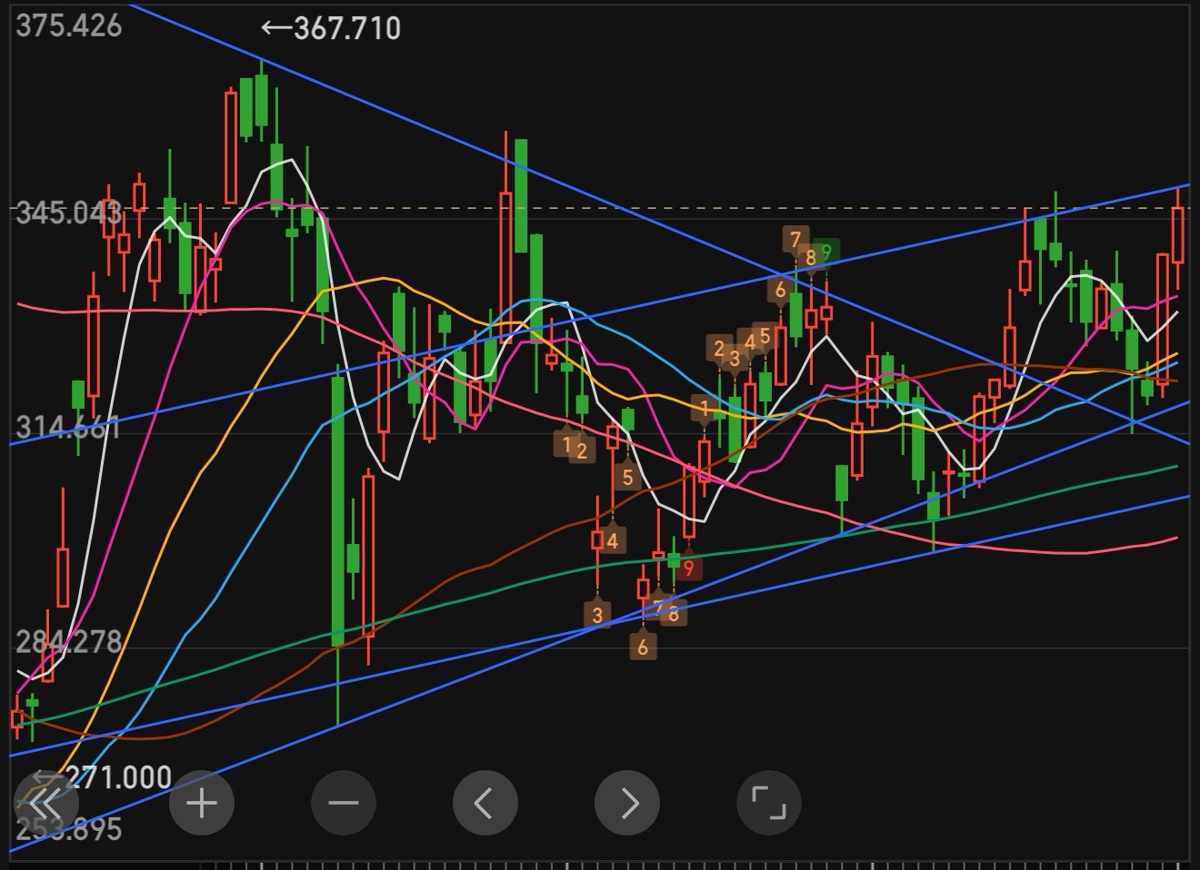Select the green 9 sequence marker
The width and height of the screenshot is (1200, 870).
[x=826, y=252]
